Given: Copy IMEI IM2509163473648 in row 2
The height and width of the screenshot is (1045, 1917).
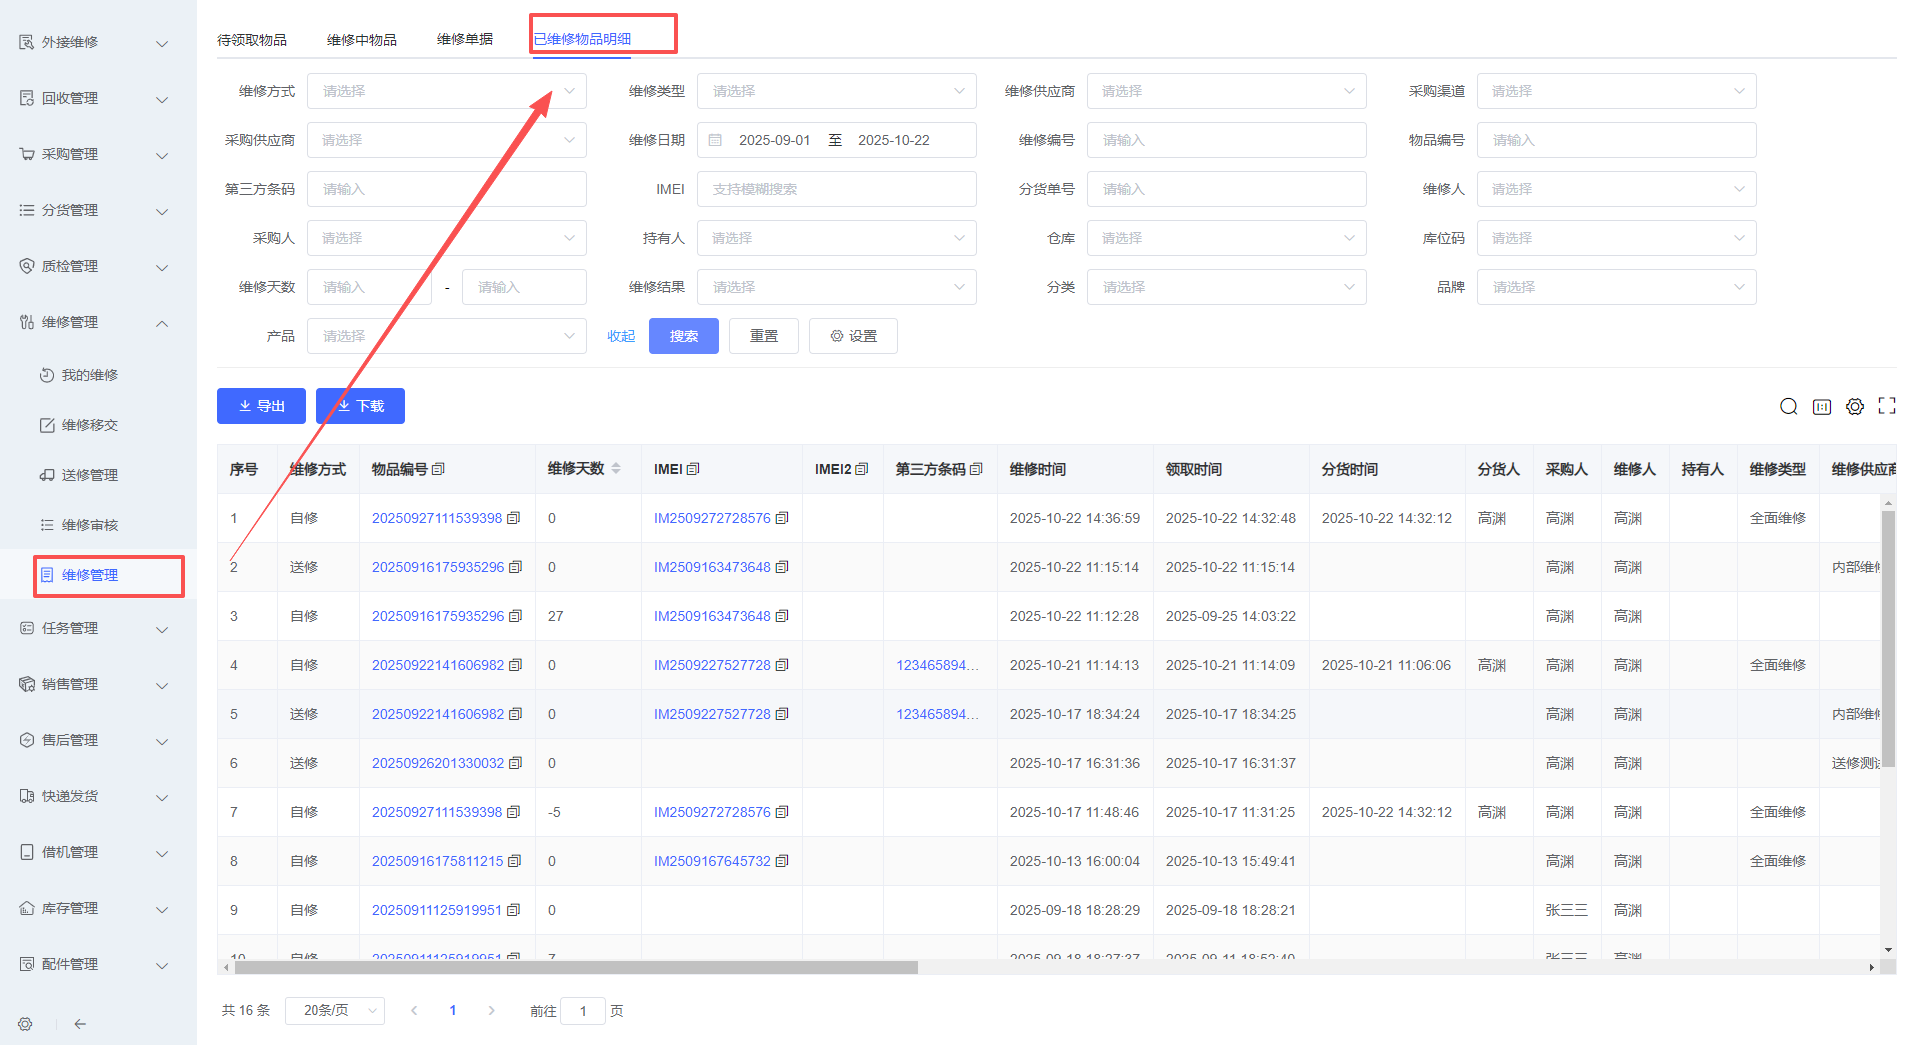Looking at the screenshot, I should 782,567.
